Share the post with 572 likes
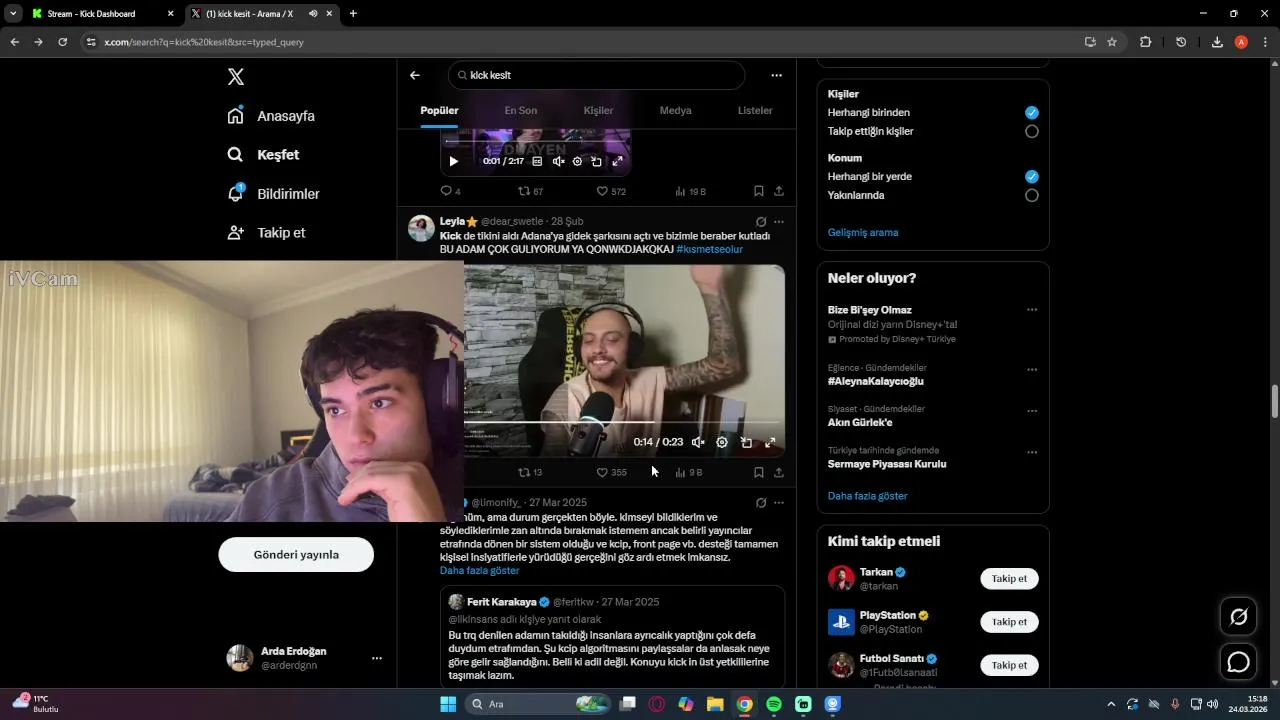The width and height of the screenshot is (1280, 720). (779, 191)
